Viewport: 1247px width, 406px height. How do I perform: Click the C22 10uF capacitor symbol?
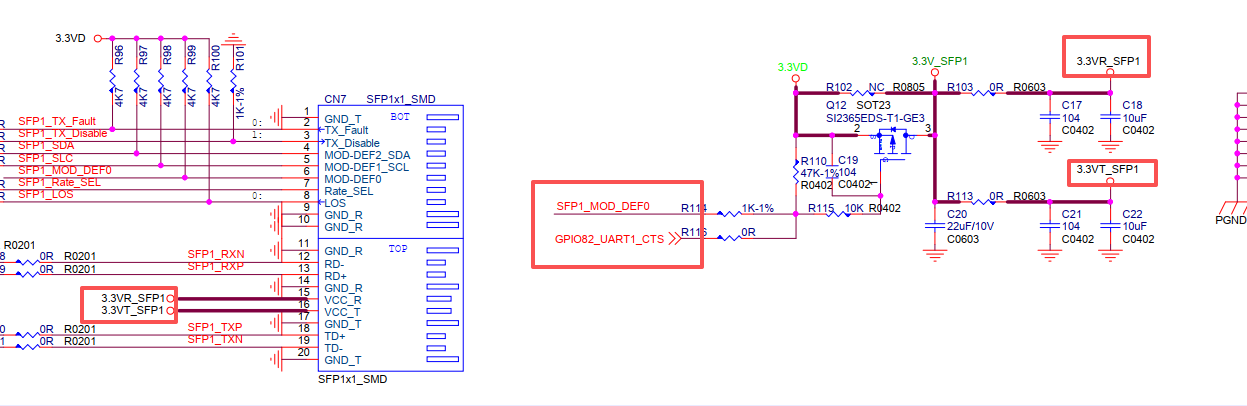click(x=1109, y=226)
